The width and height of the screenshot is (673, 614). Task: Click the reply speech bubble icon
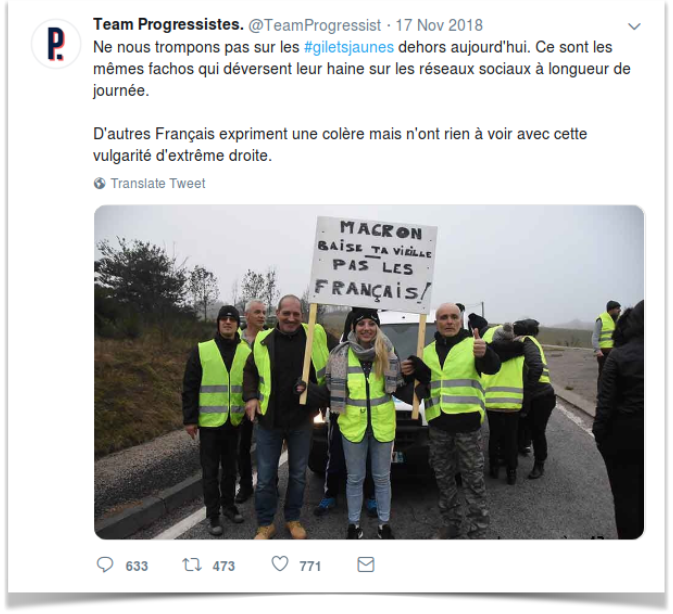pos(105,565)
